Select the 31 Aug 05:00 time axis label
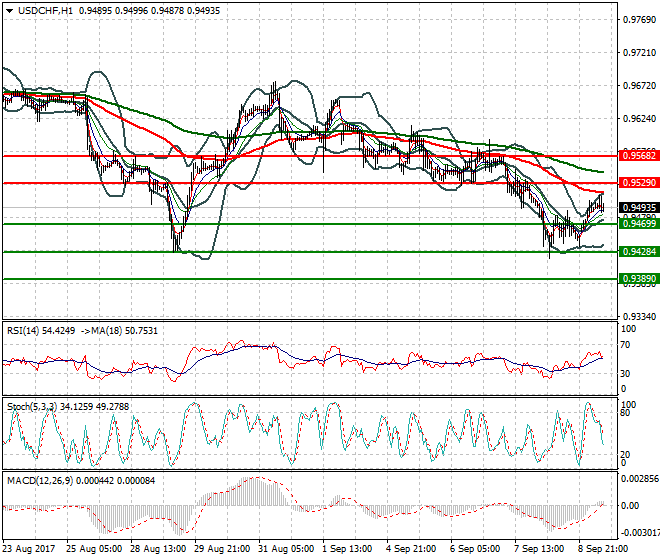This screenshot has height=560, width=660. 286,549
